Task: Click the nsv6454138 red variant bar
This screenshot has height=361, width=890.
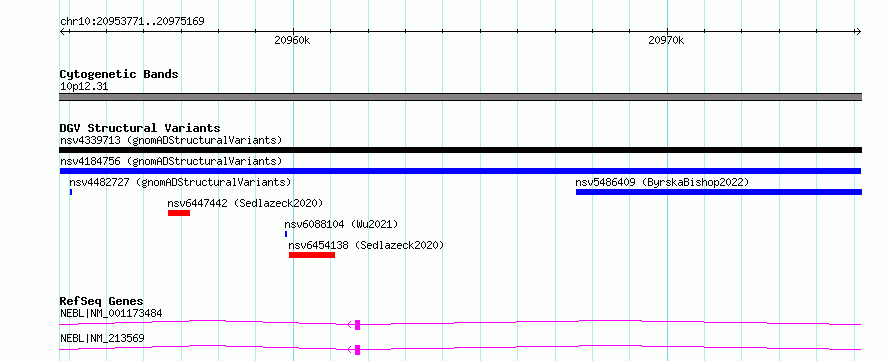Action: 312,255
